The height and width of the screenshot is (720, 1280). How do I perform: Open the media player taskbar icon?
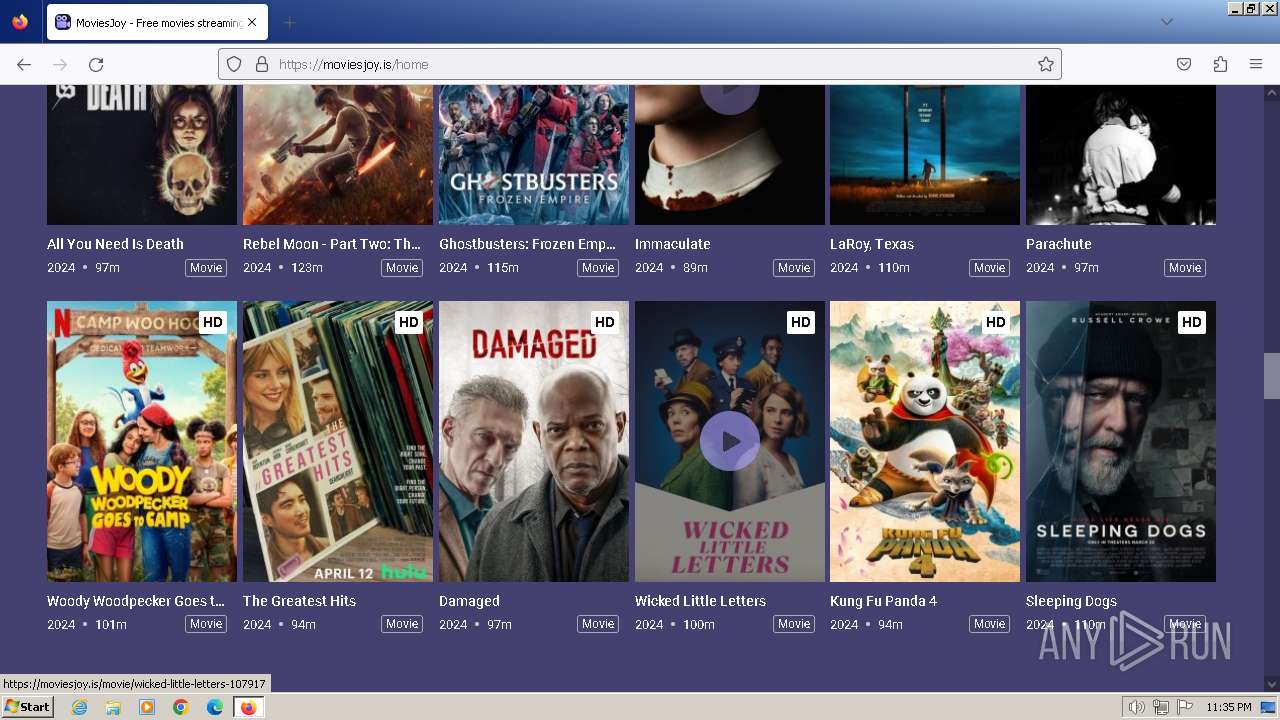(147, 707)
